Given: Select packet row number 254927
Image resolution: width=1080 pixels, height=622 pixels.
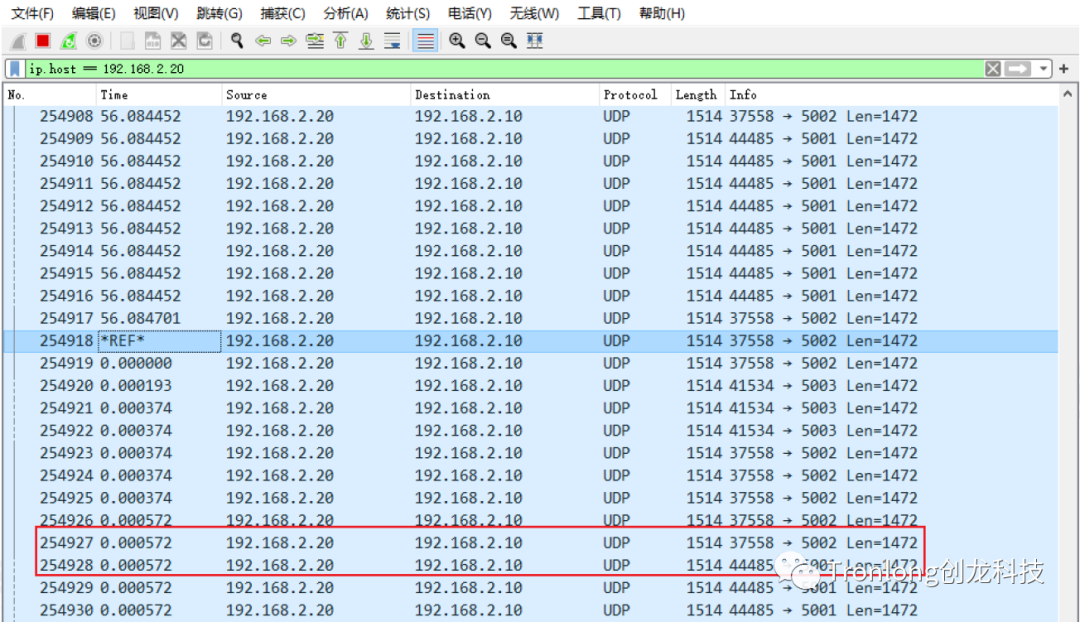Looking at the screenshot, I should tap(531, 543).
